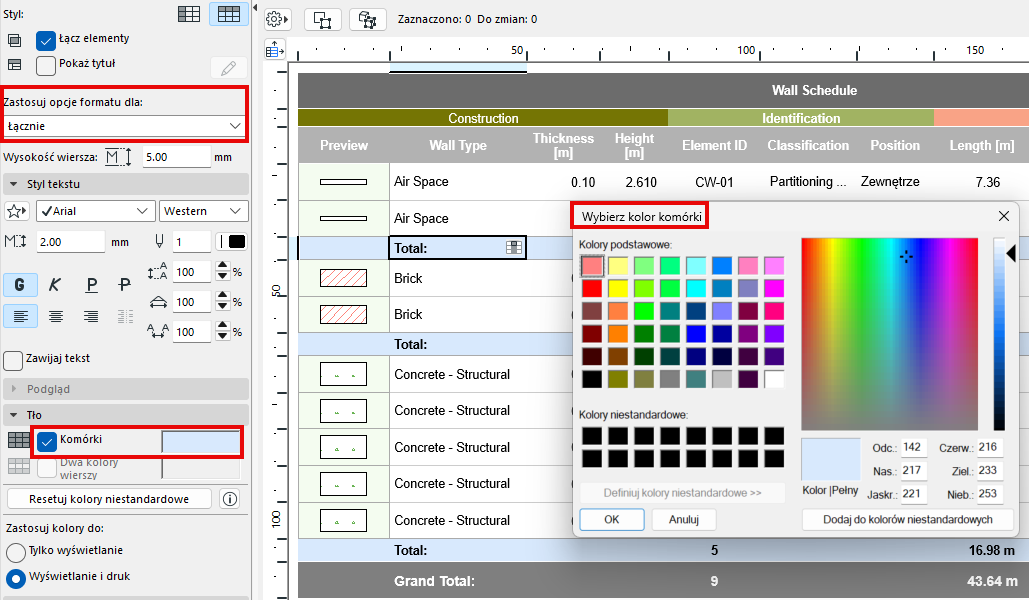Right-align the cell text
Screen dimensions: 1029x600
[91, 316]
